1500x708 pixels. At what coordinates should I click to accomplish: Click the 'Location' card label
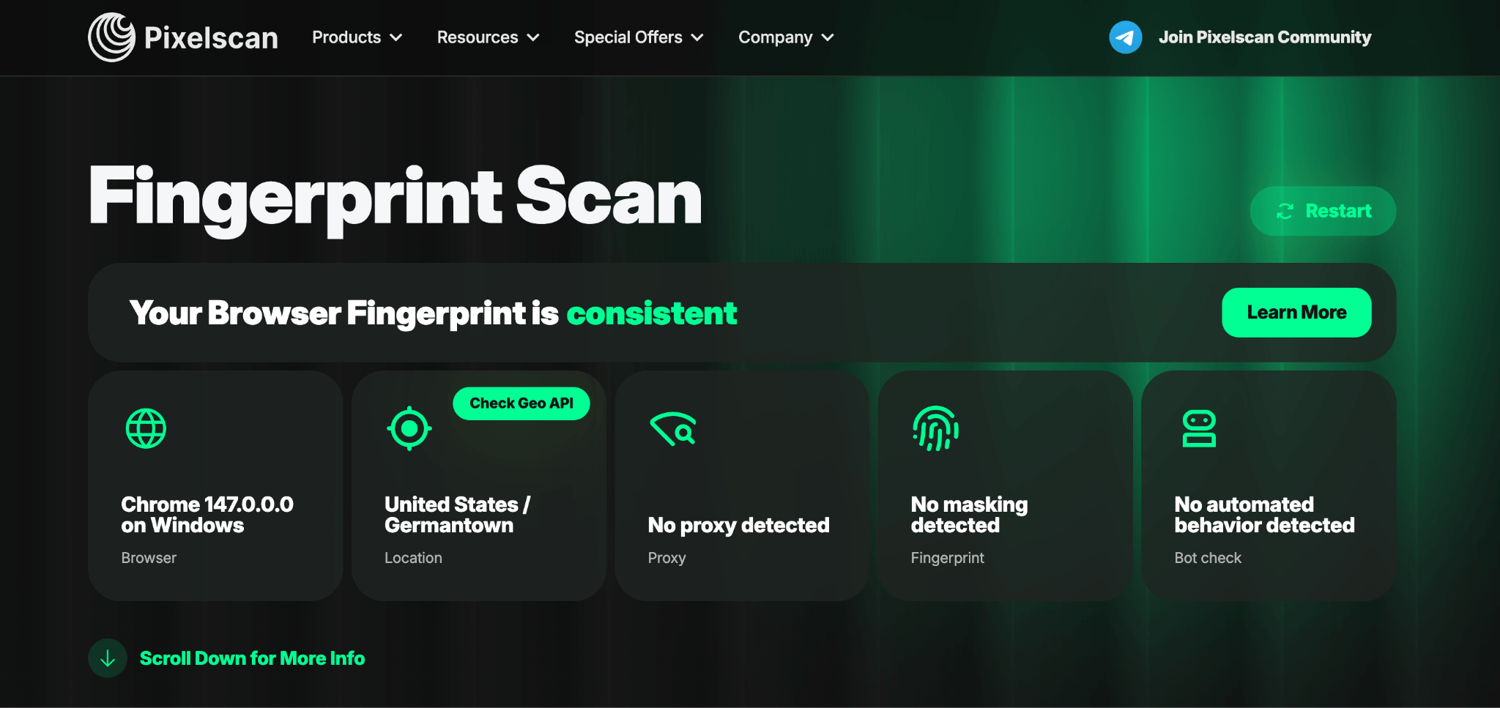click(x=413, y=558)
